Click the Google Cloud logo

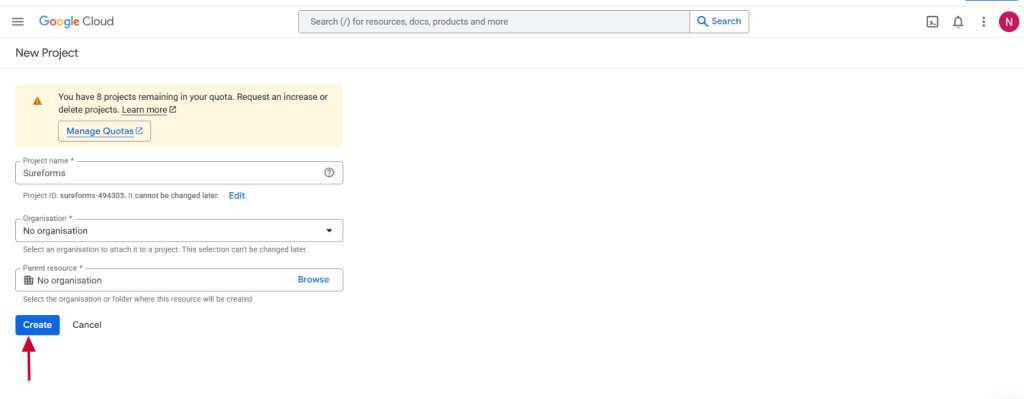click(x=76, y=22)
